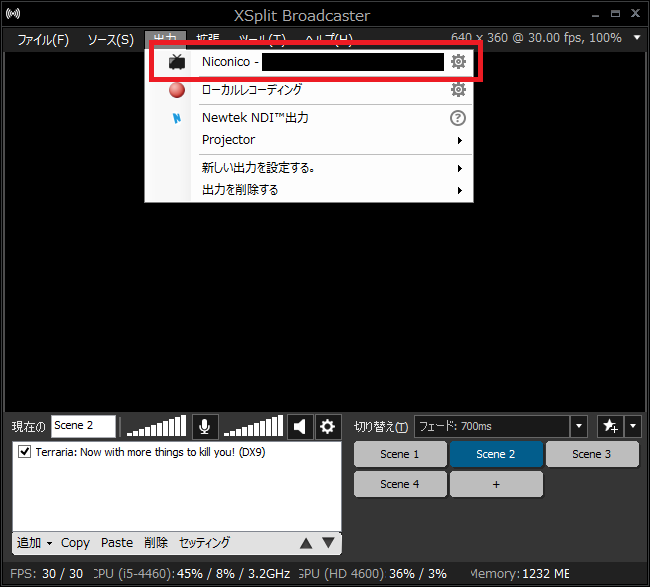Mute the system speaker audio

(x=300, y=427)
